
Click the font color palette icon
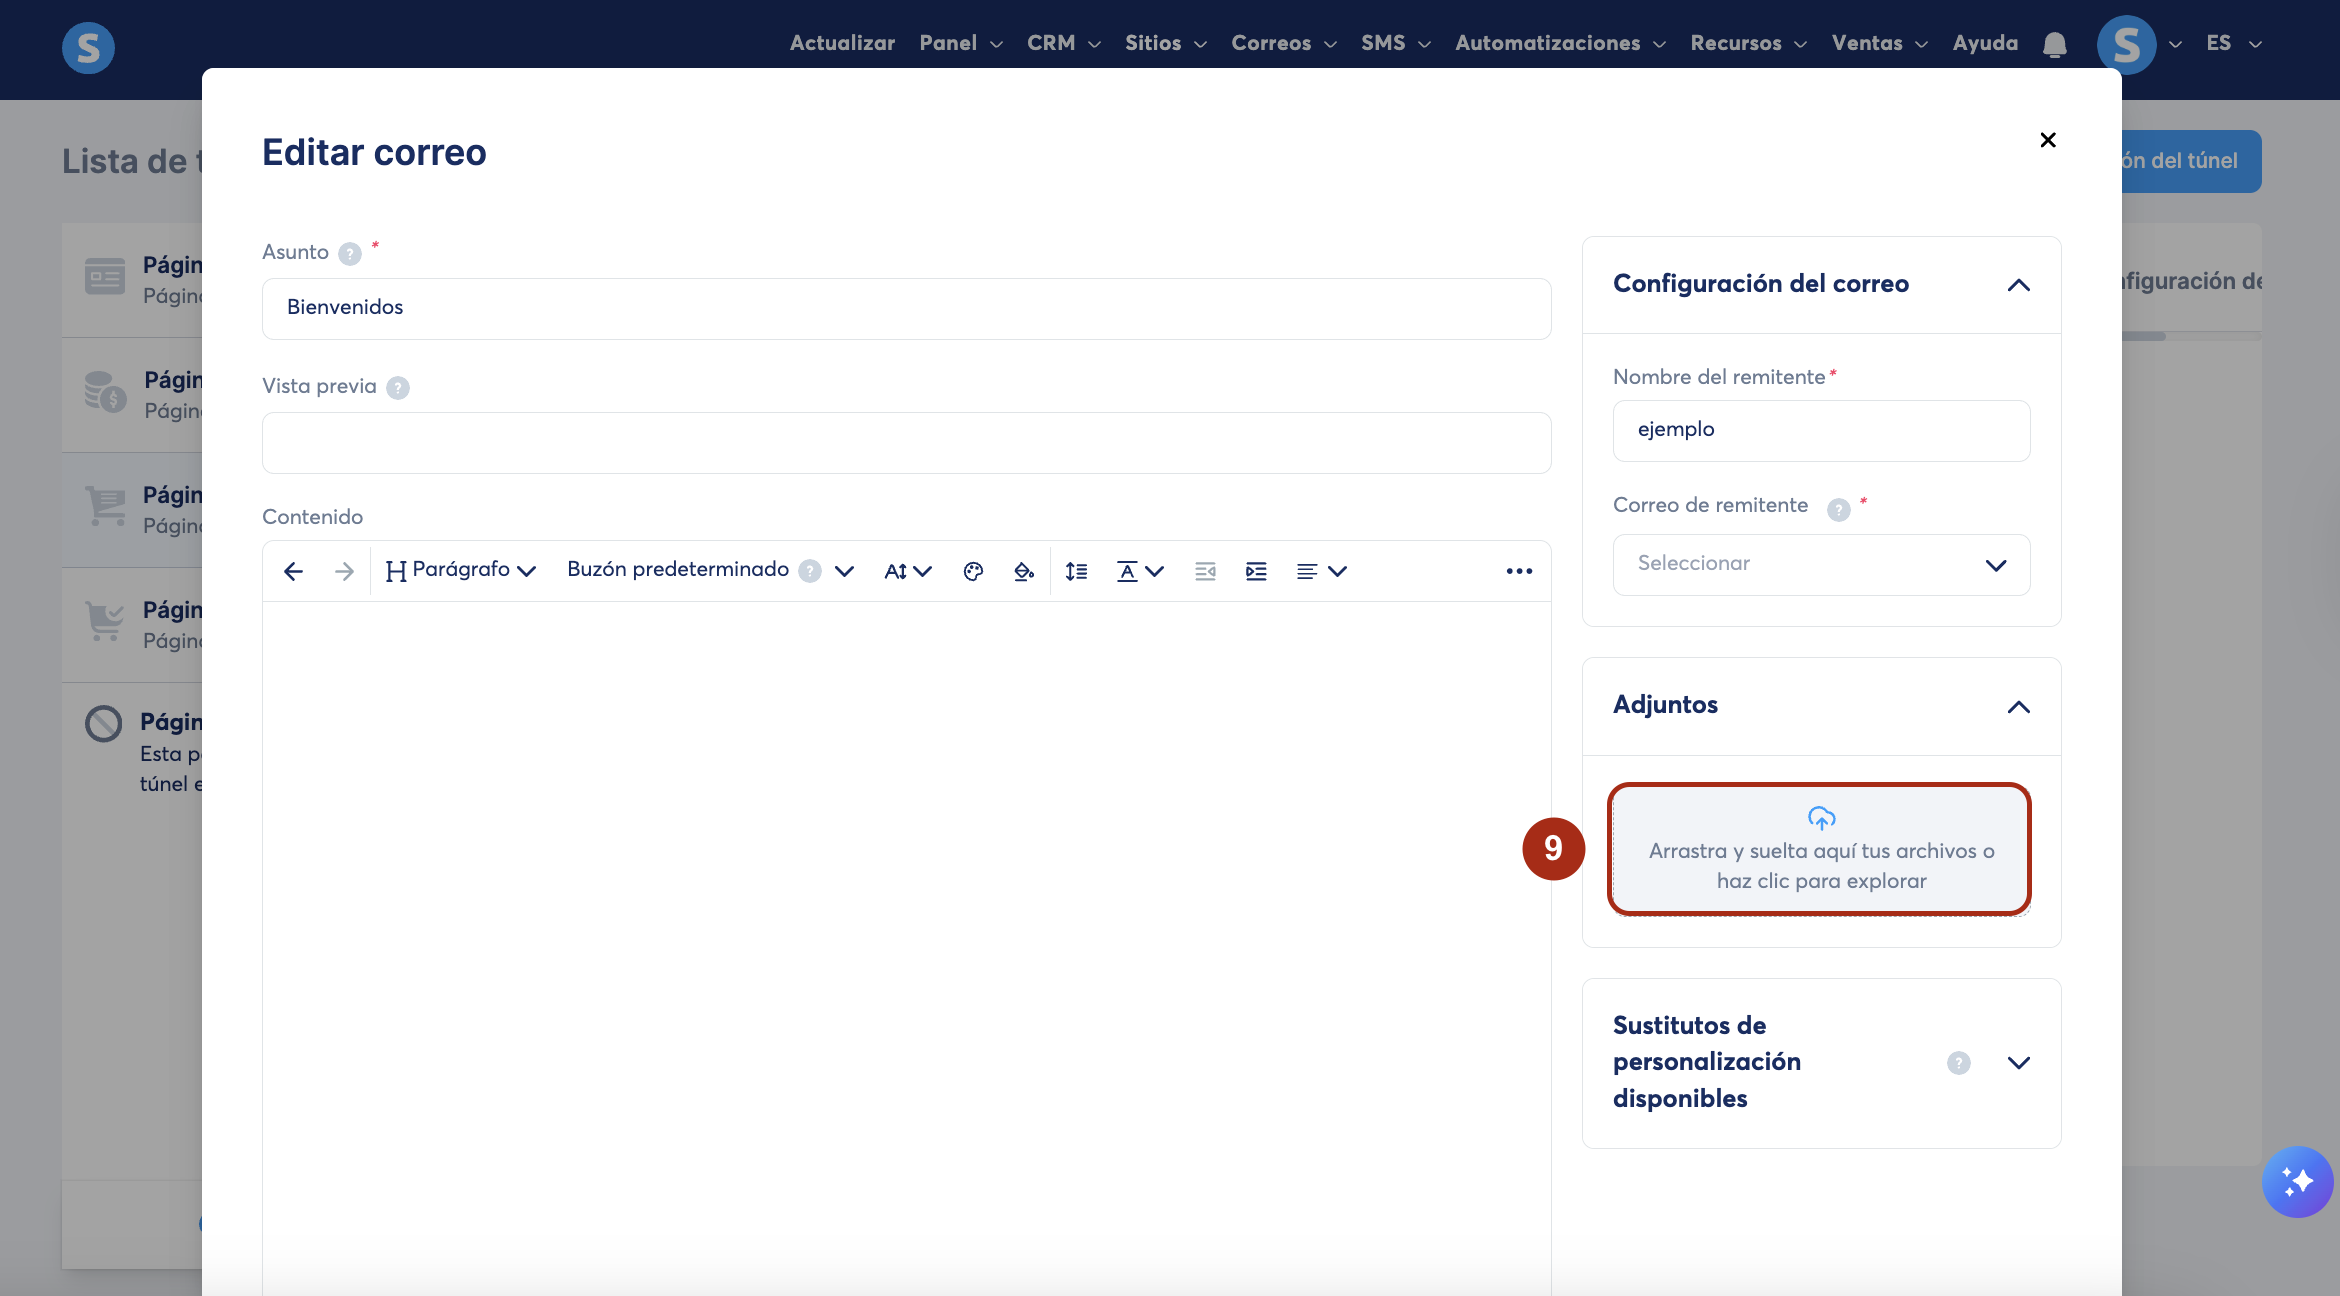coord(973,571)
